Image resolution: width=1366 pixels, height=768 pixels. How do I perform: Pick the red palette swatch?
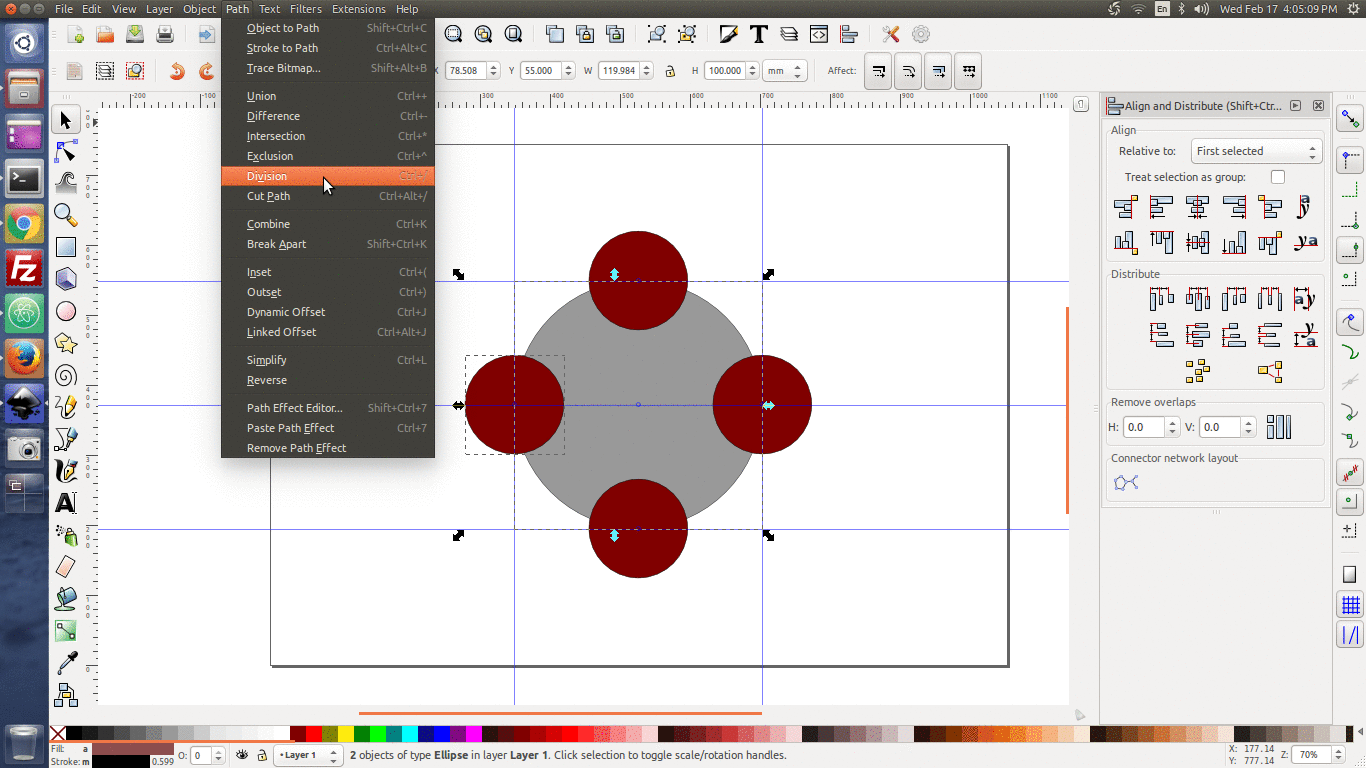[x=314, y=733]
